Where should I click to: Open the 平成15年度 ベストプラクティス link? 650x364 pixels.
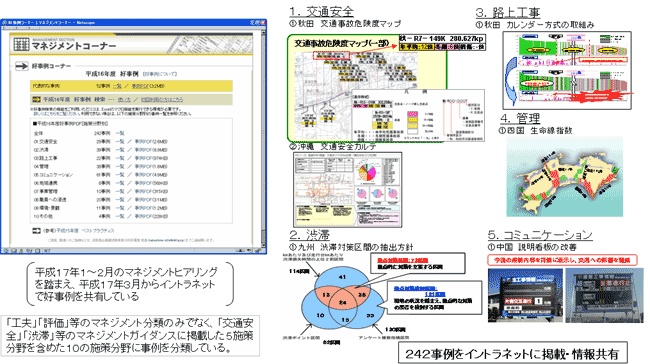click(x=85, y=231)
